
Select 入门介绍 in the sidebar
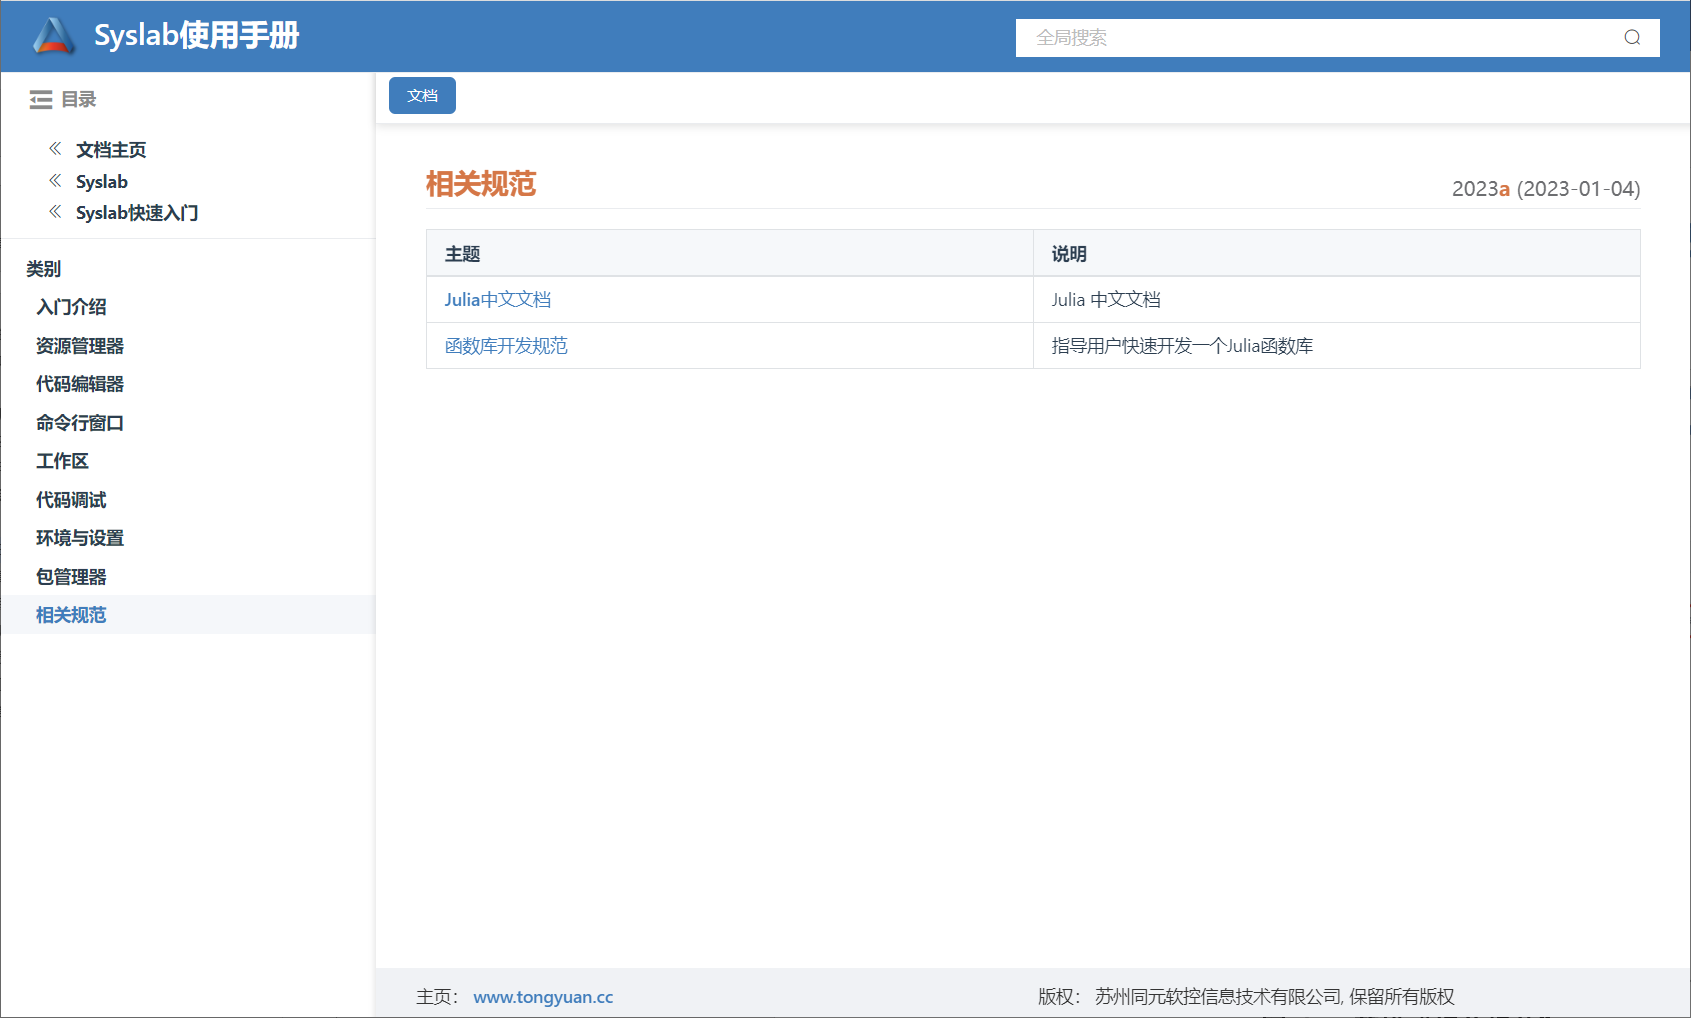(x=71, y=307)
